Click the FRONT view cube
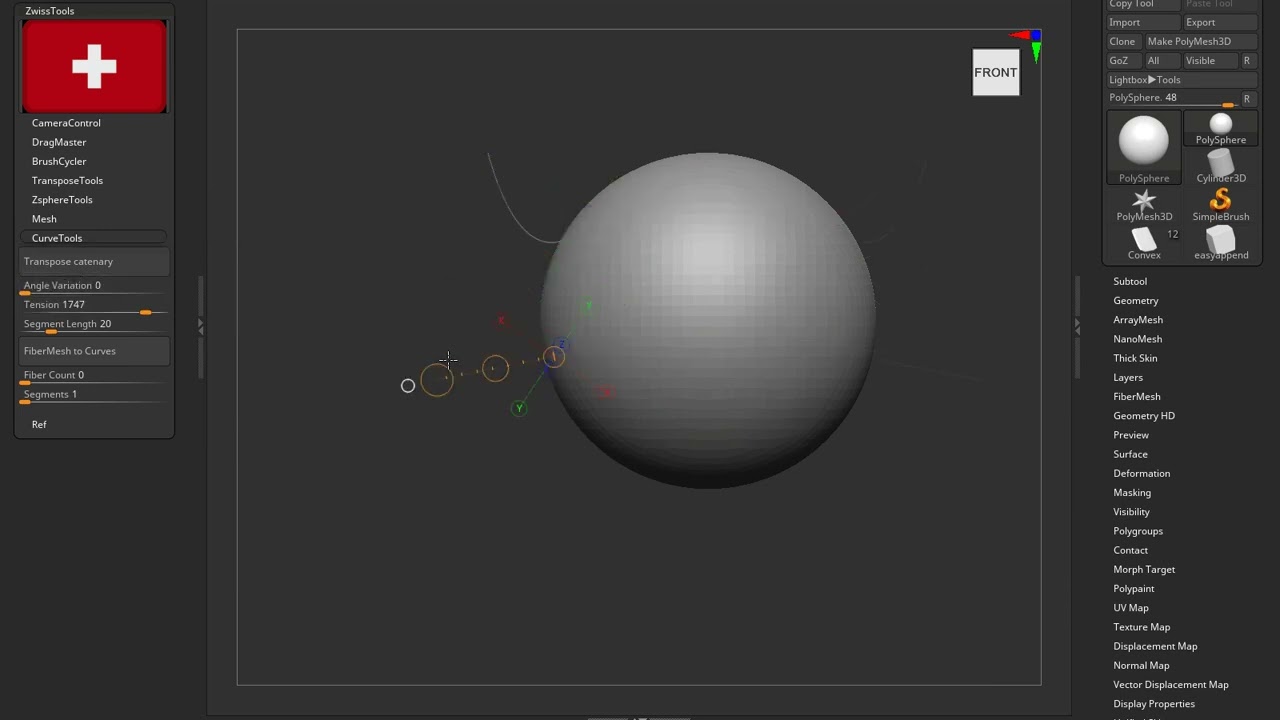 click(x=996, y=73)
